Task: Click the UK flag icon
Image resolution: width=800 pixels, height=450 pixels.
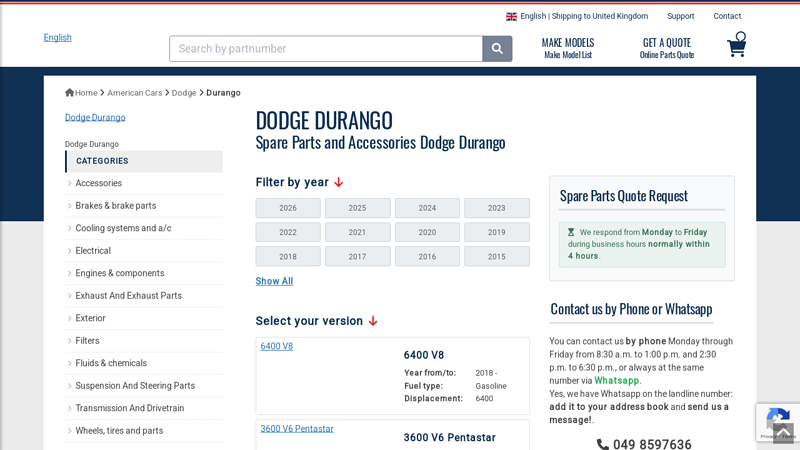Action: tap(511, 16)
